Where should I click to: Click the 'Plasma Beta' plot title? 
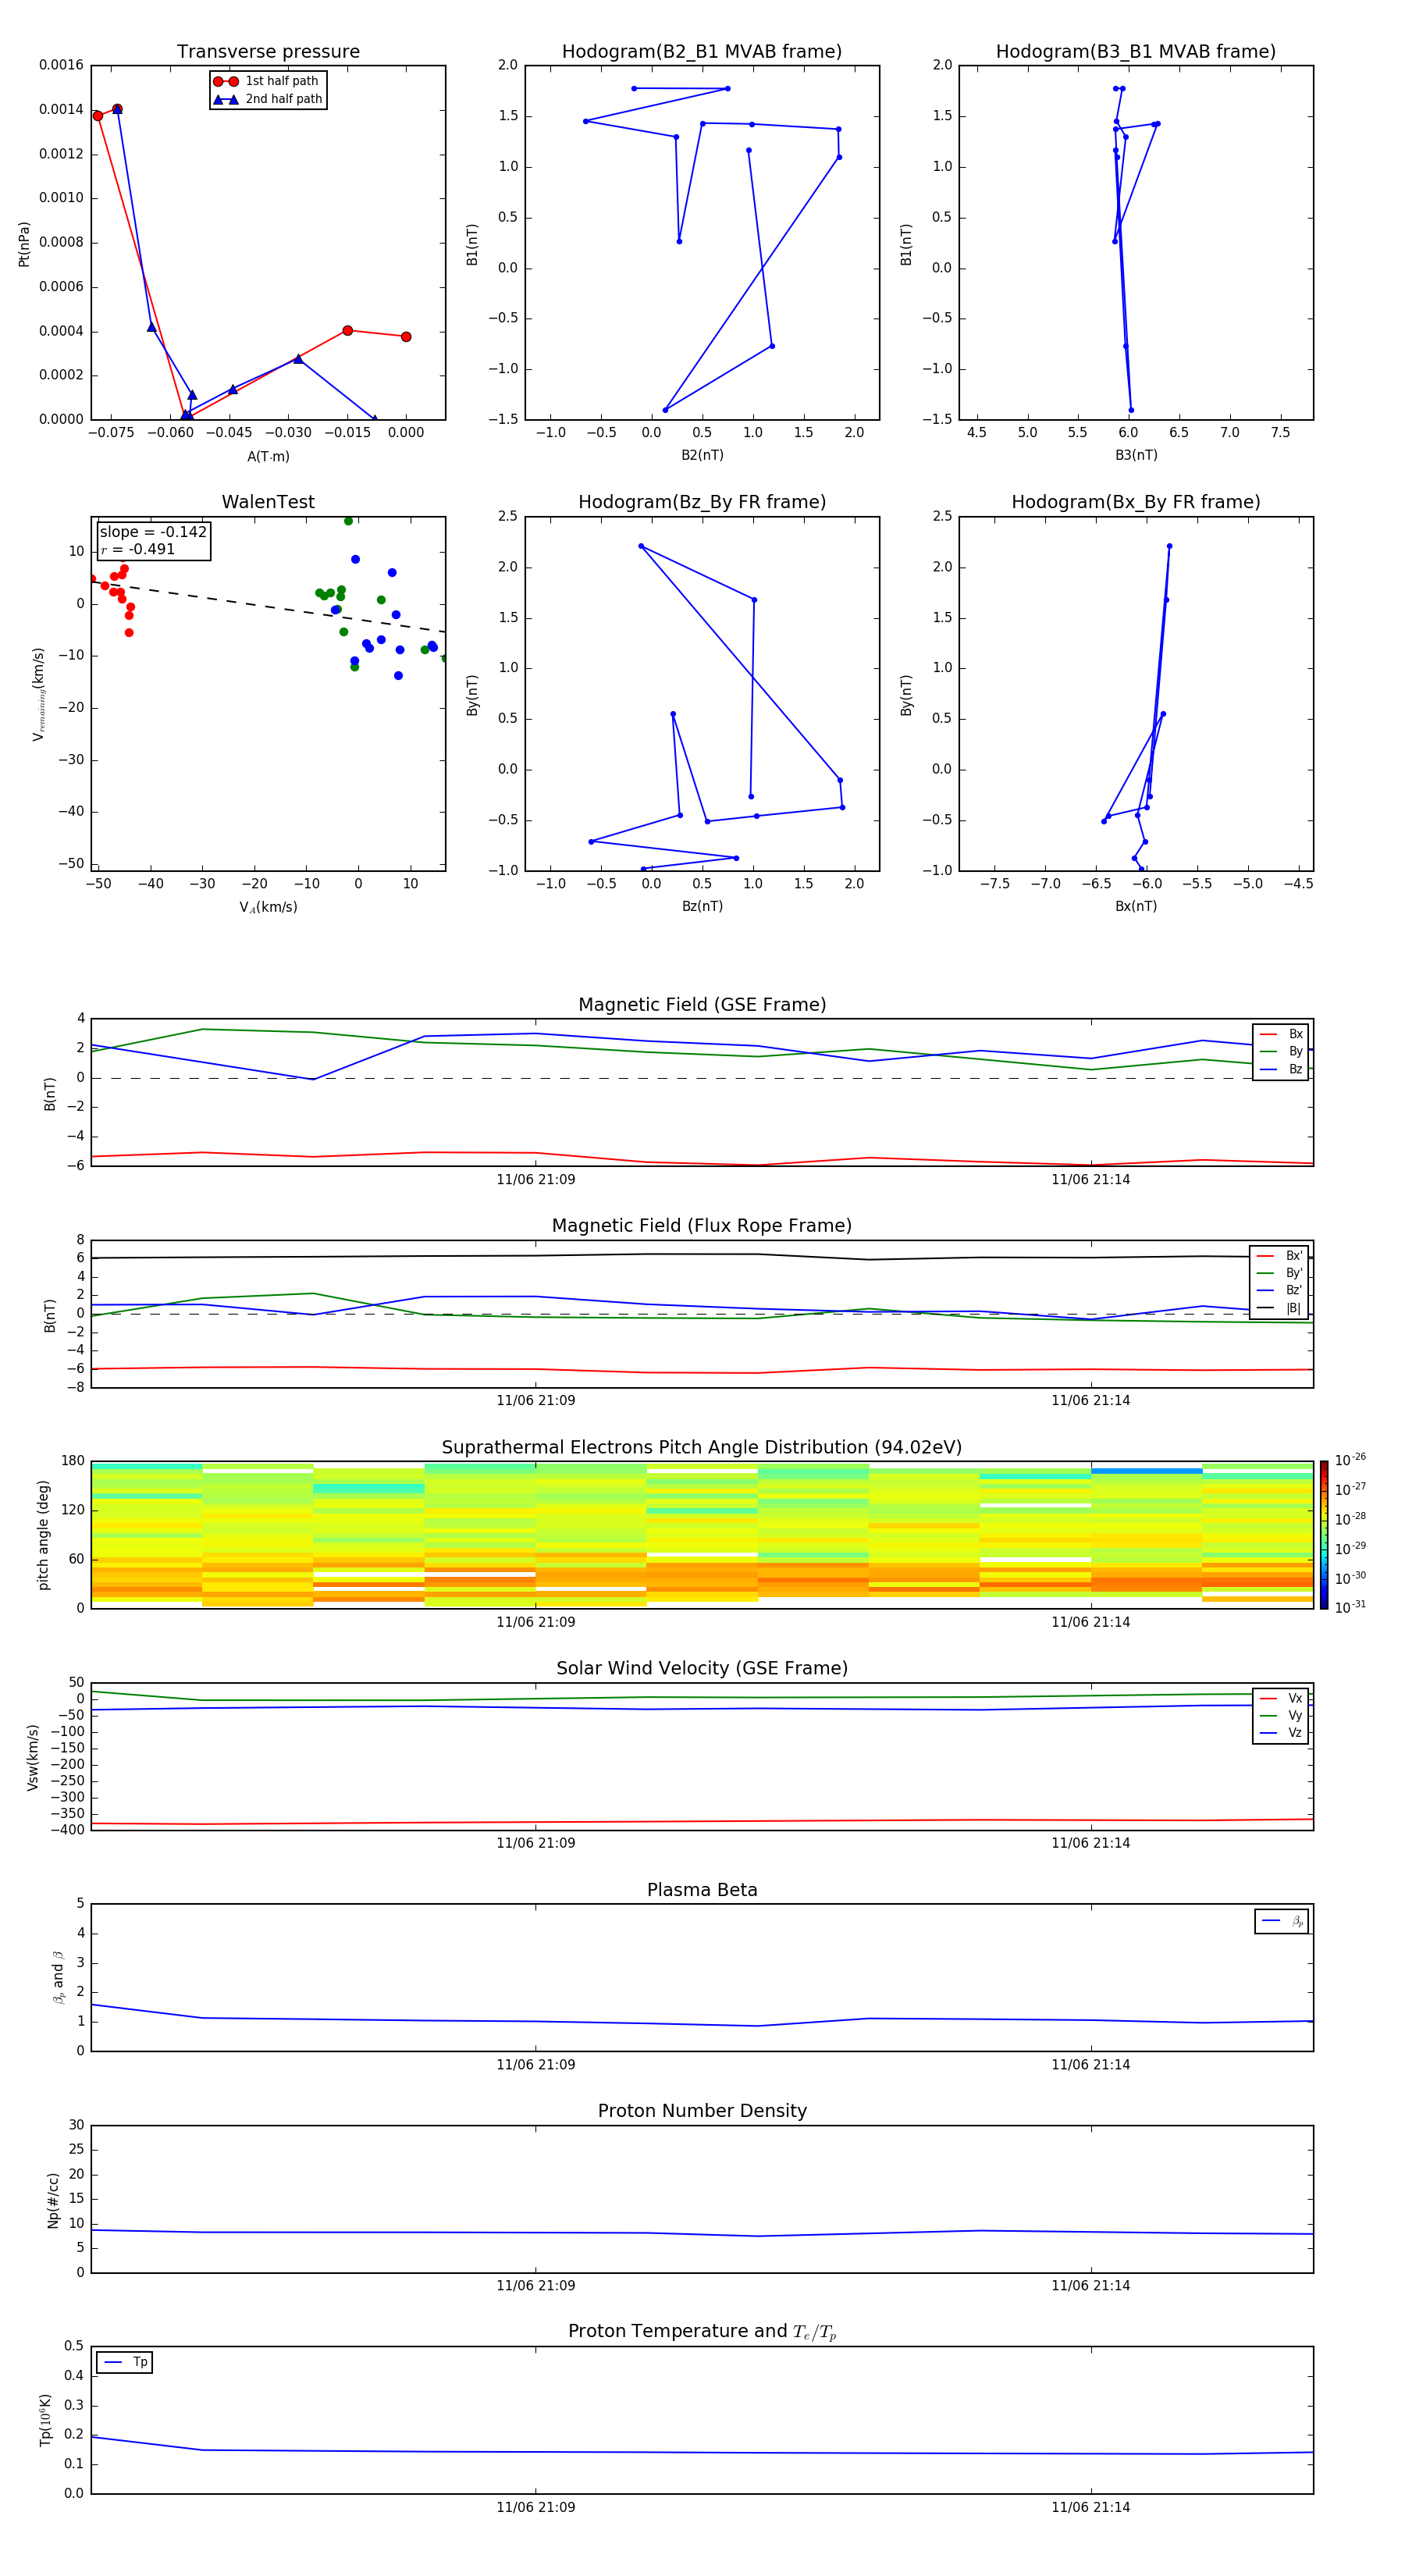[x=702, y=1890]
